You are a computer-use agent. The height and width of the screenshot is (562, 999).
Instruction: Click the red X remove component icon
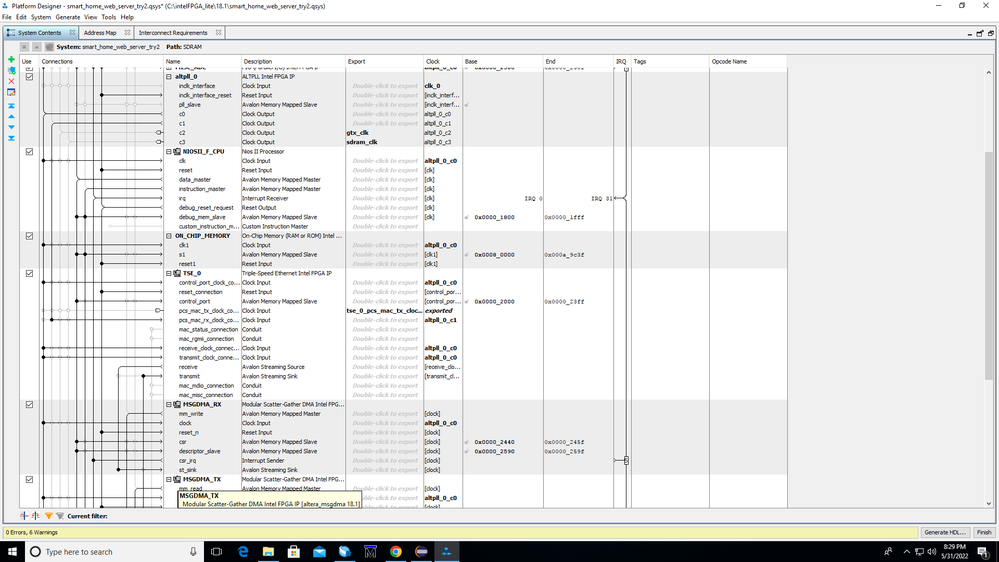(x=11, y=82)
